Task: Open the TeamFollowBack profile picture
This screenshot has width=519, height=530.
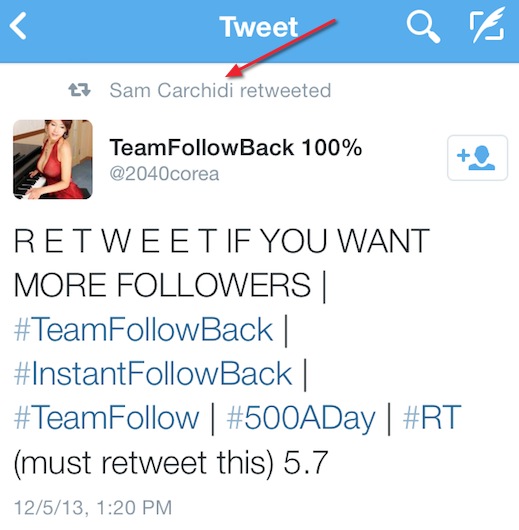Action: [53, 159]
